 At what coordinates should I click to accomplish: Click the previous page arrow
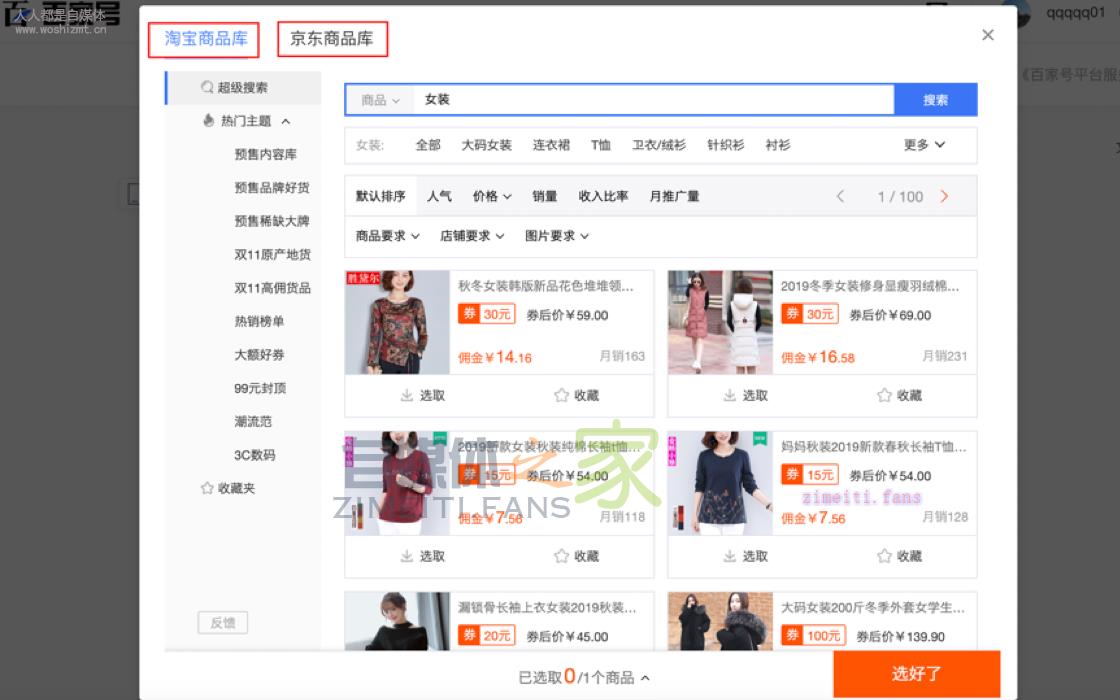tap(840, 197)
